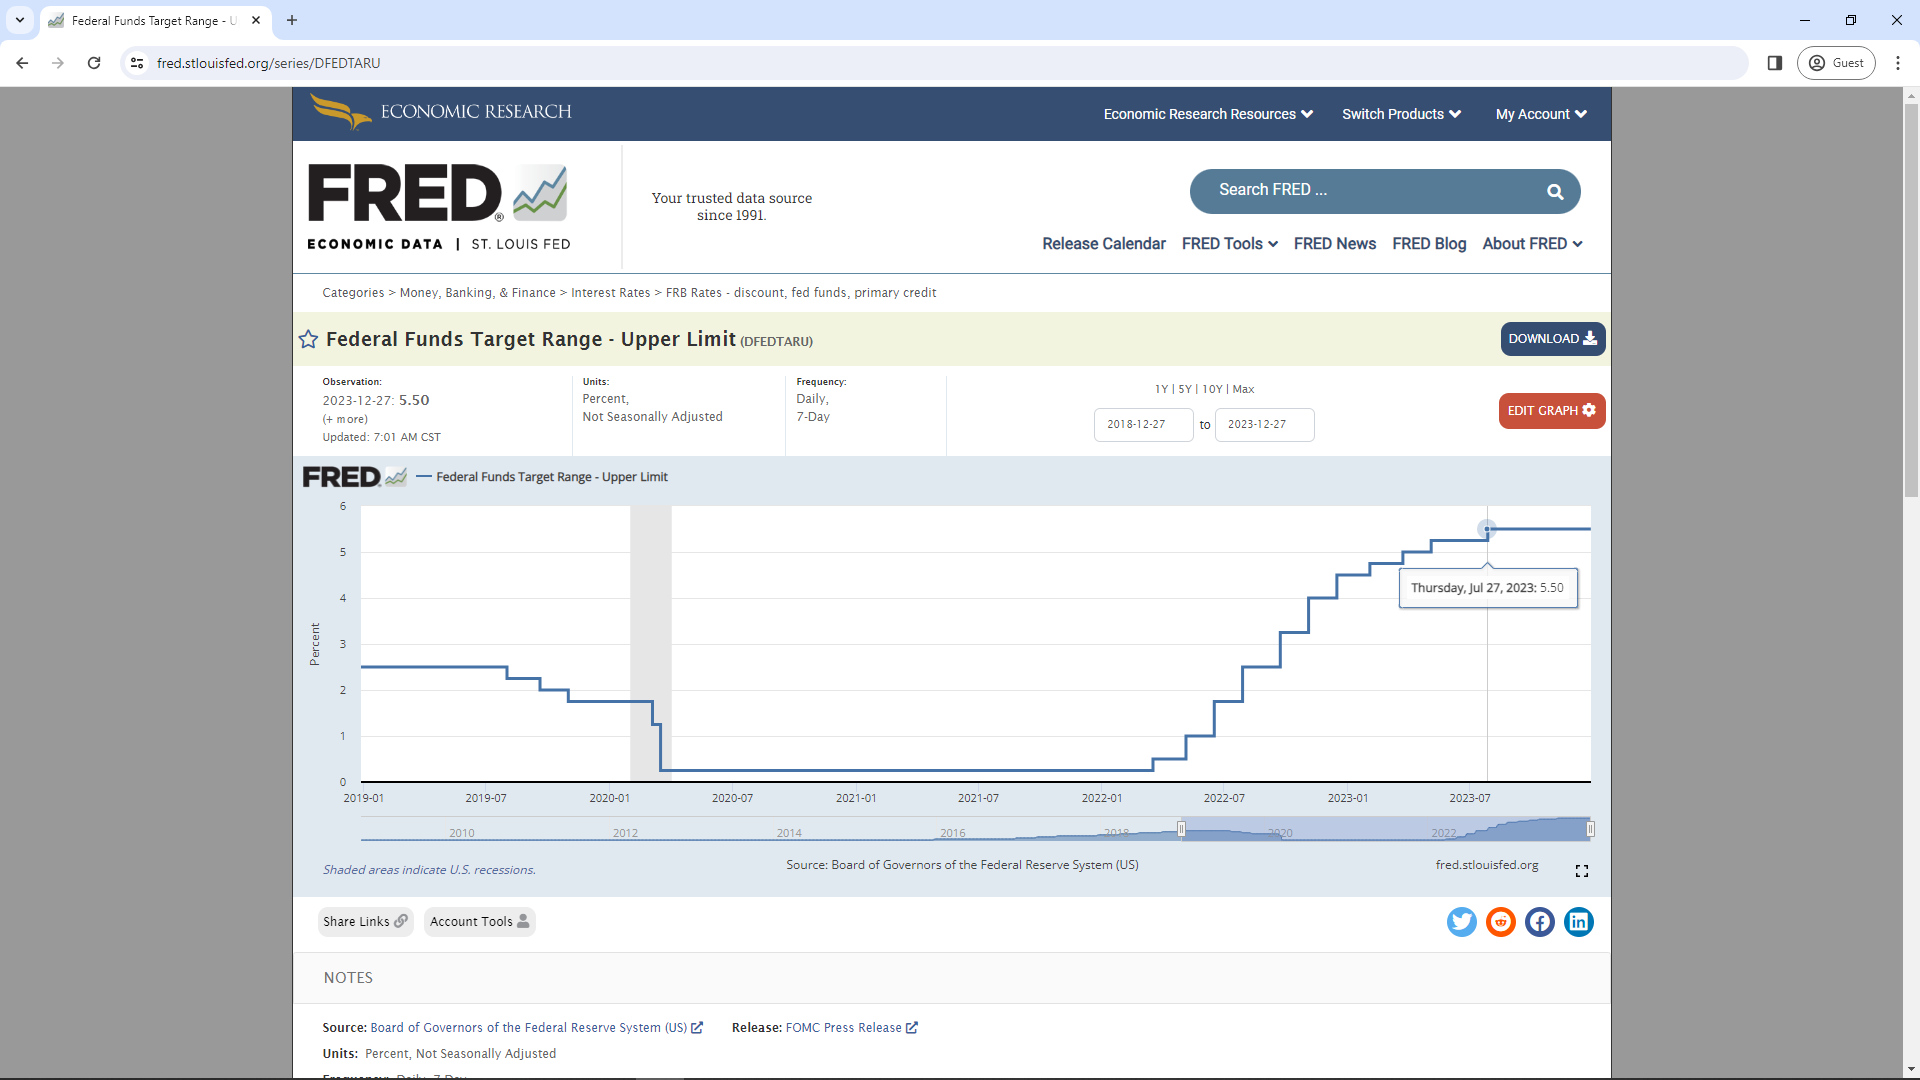The width and height of the screenshot is (1920, 1080).
Task: Open the Categories breadcrumb link
Action: click(x=353, y=293)
